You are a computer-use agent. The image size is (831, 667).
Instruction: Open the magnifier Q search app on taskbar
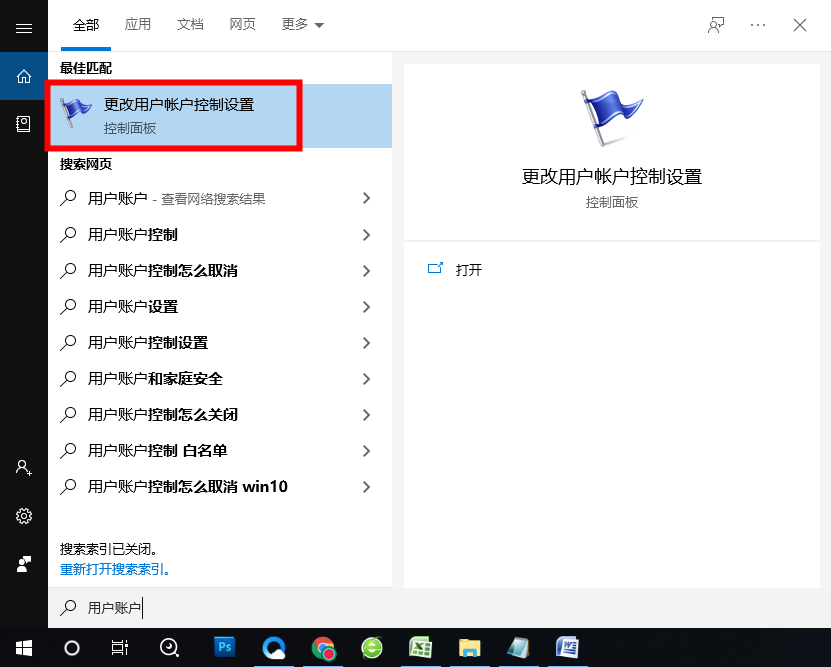(169, 647)
